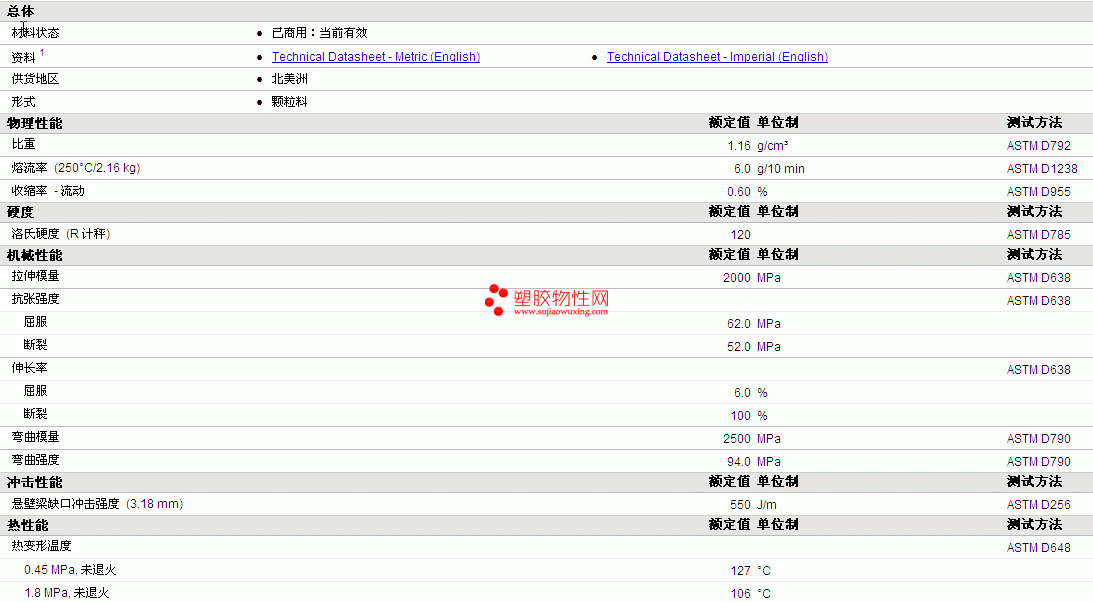Click the 悬壁梁缺口冲击强度 (3.18 mm) label

click(97, 504)
